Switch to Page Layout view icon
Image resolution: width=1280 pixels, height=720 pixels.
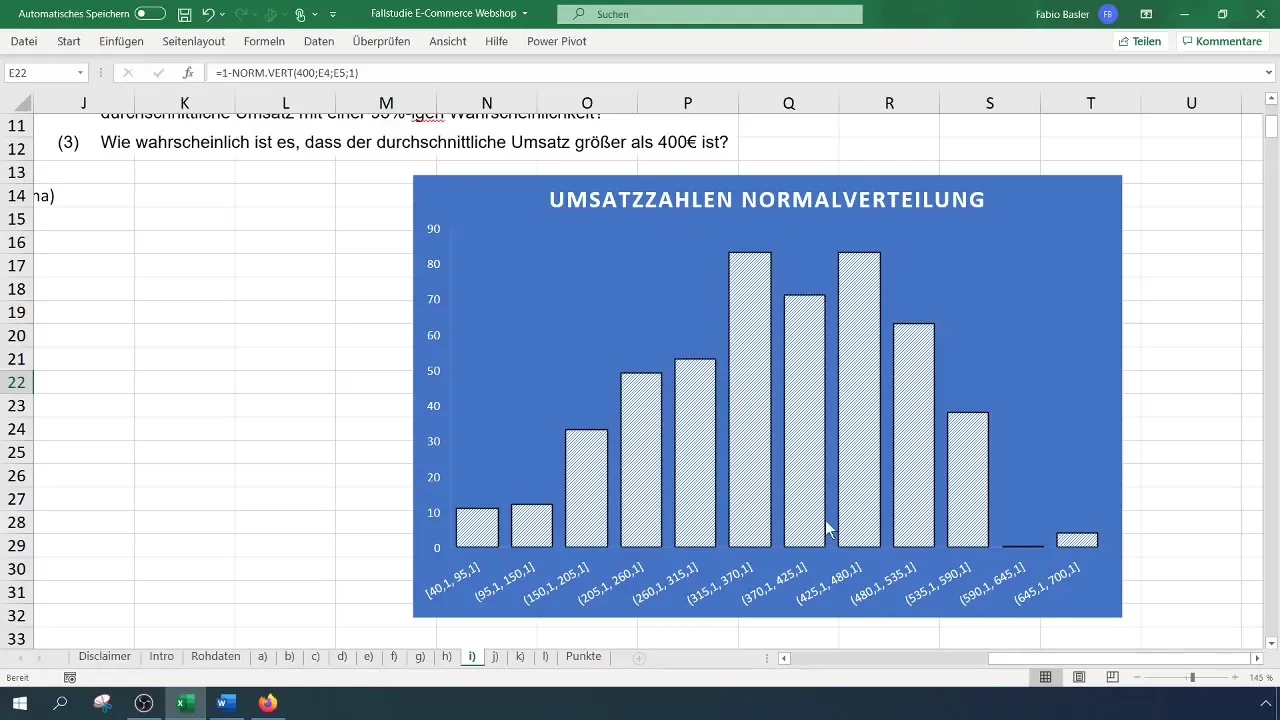point(1079,678)
